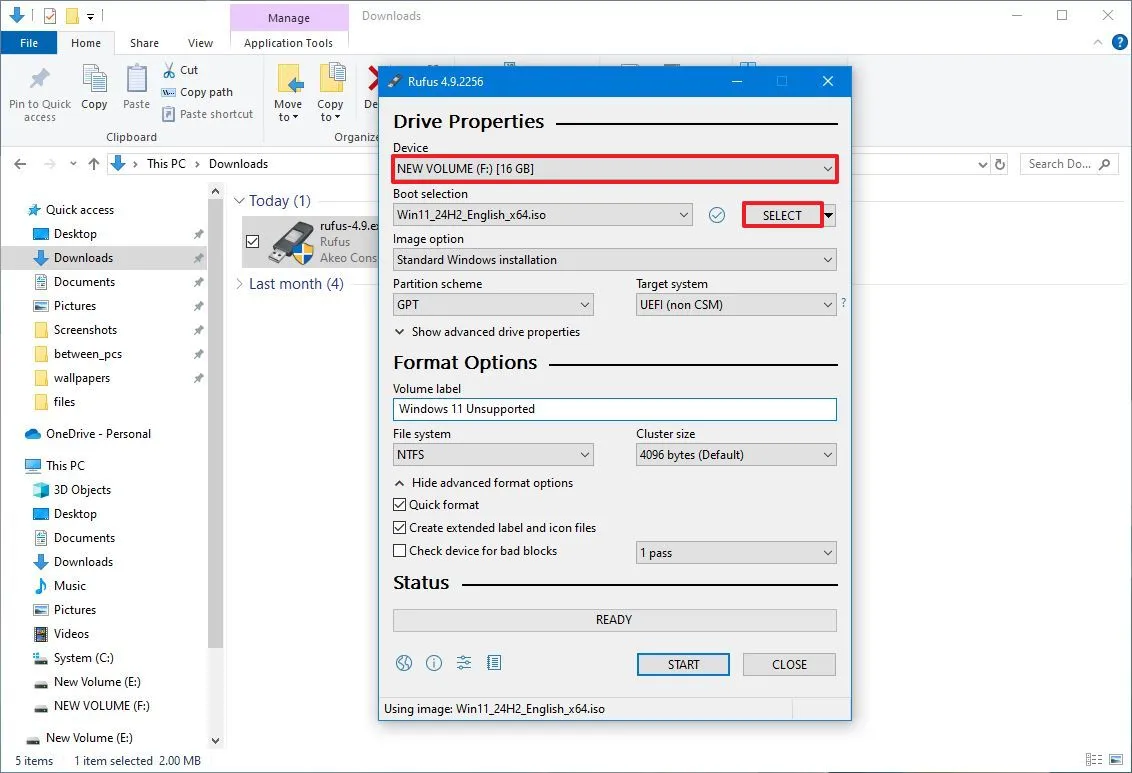
Task: Open the Rufus about info icon
Action: tap(434, 663)
